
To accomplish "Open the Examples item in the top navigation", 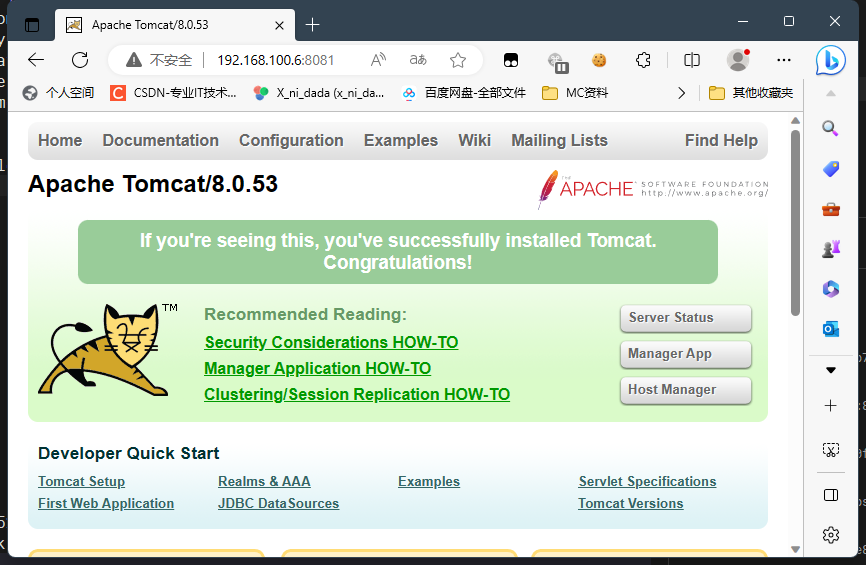I will [x=400, y=141].
